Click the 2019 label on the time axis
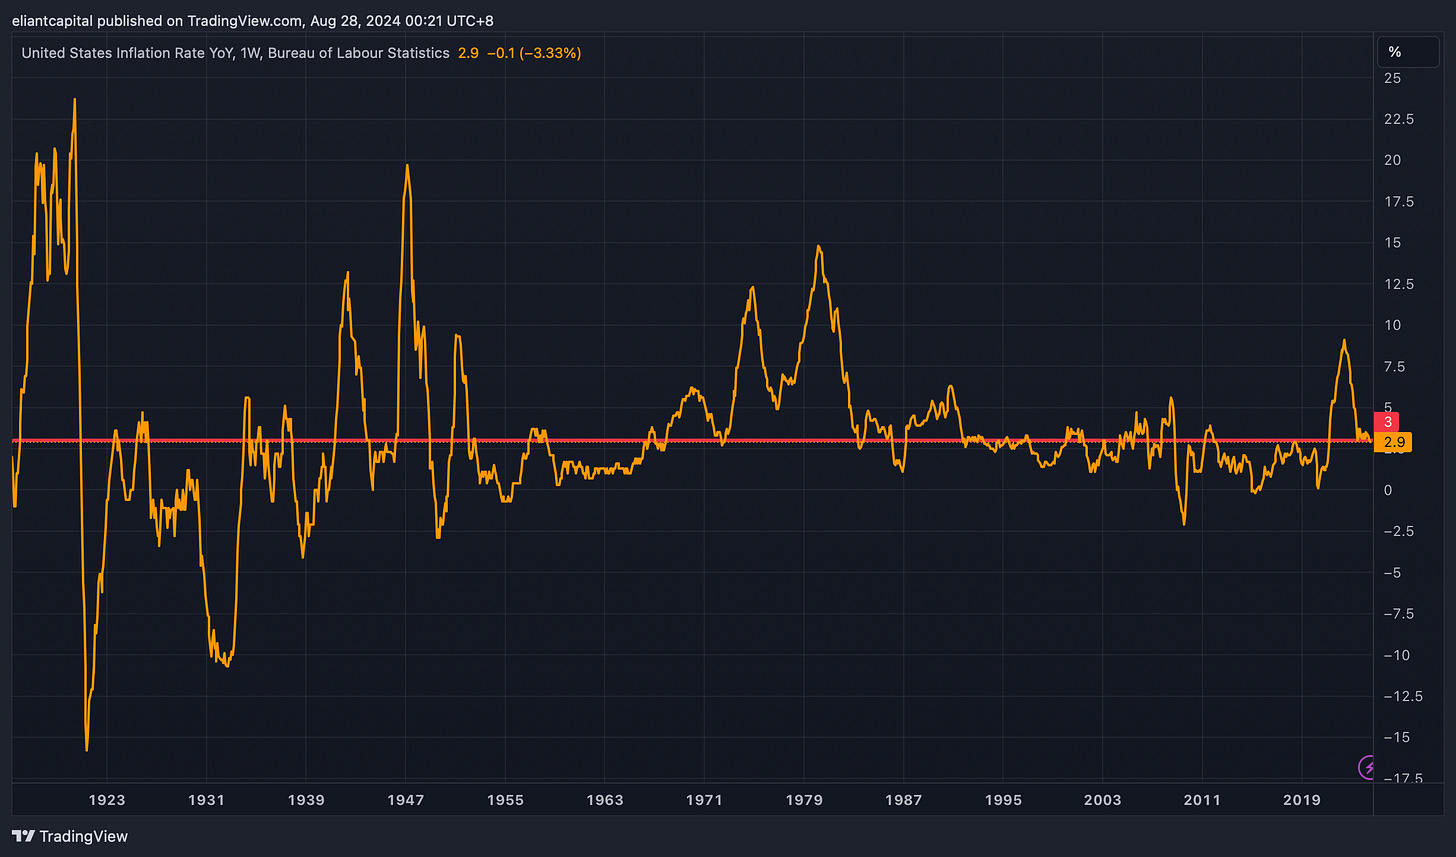The width and height of the screenshot is (1456, 857). pyautogui.click(x=1302, y=800)
